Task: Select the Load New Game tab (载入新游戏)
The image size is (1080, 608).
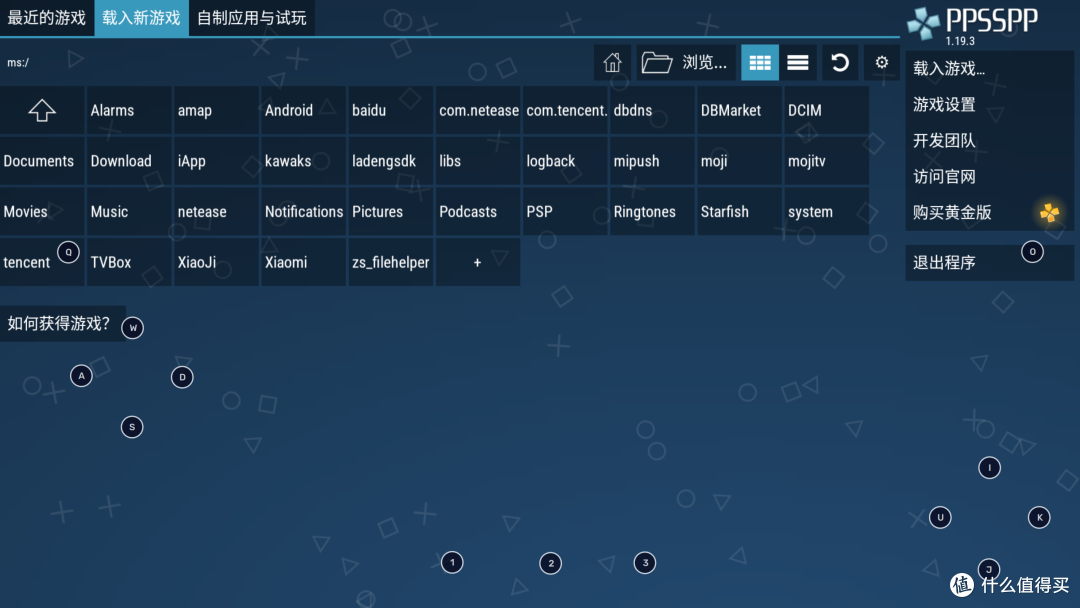Action: 141,18
